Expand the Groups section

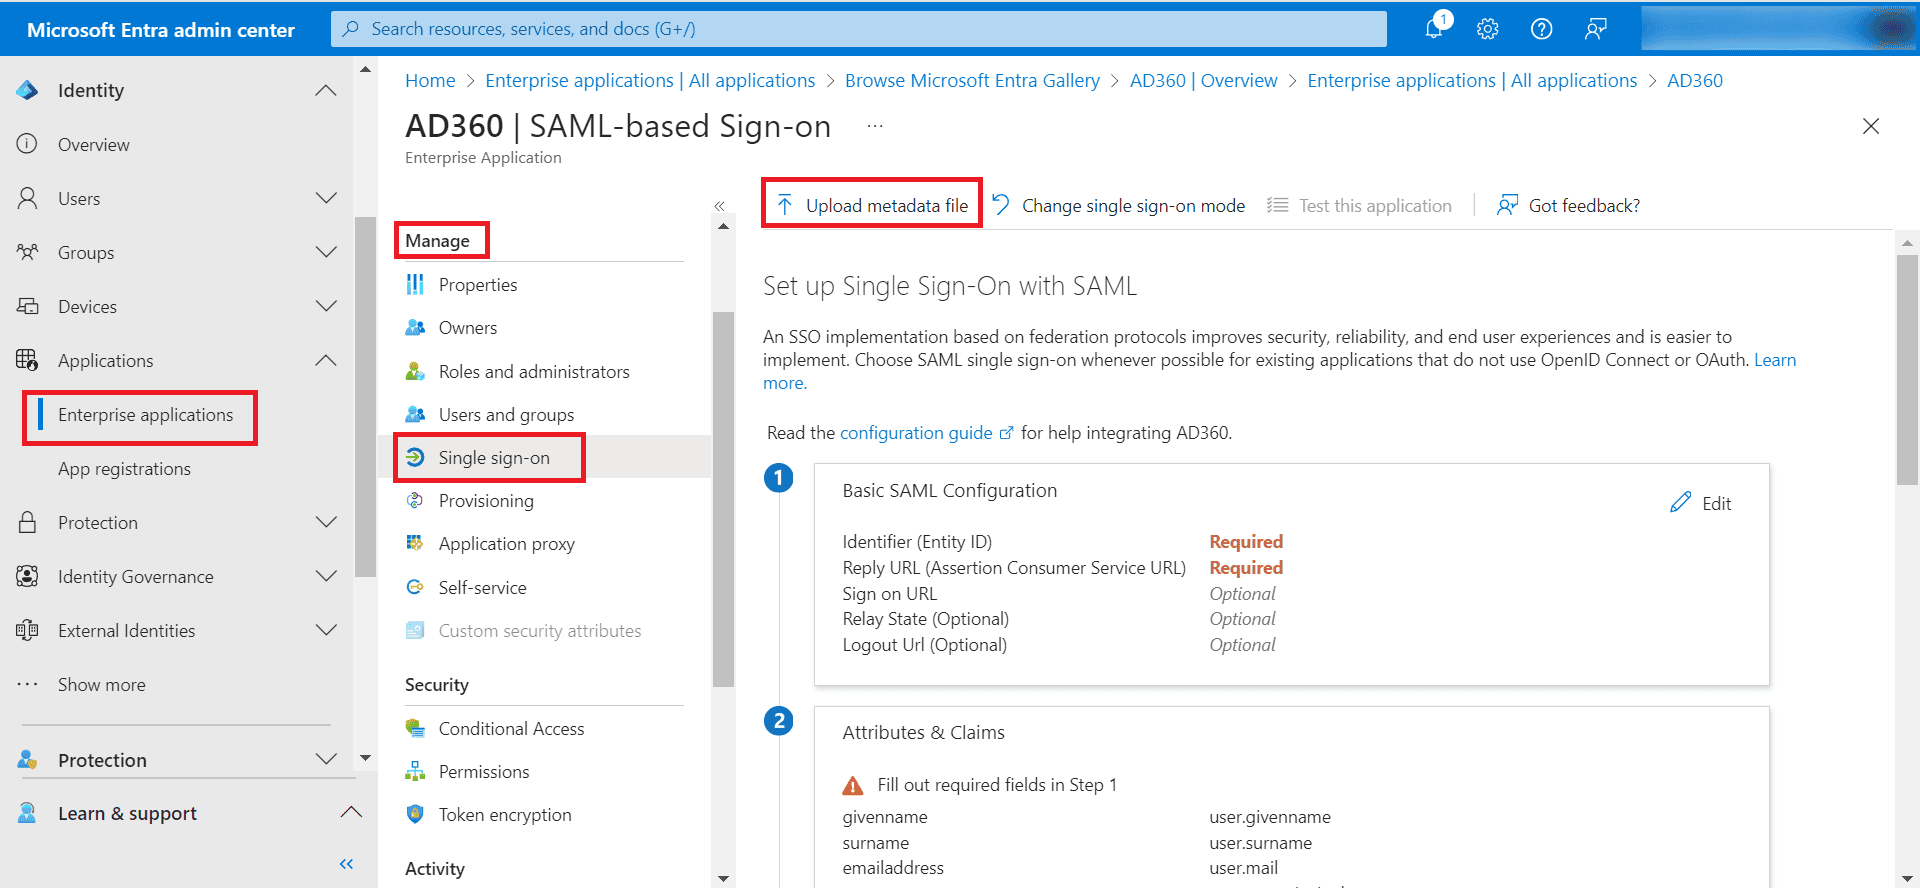(x=326, y=252)
